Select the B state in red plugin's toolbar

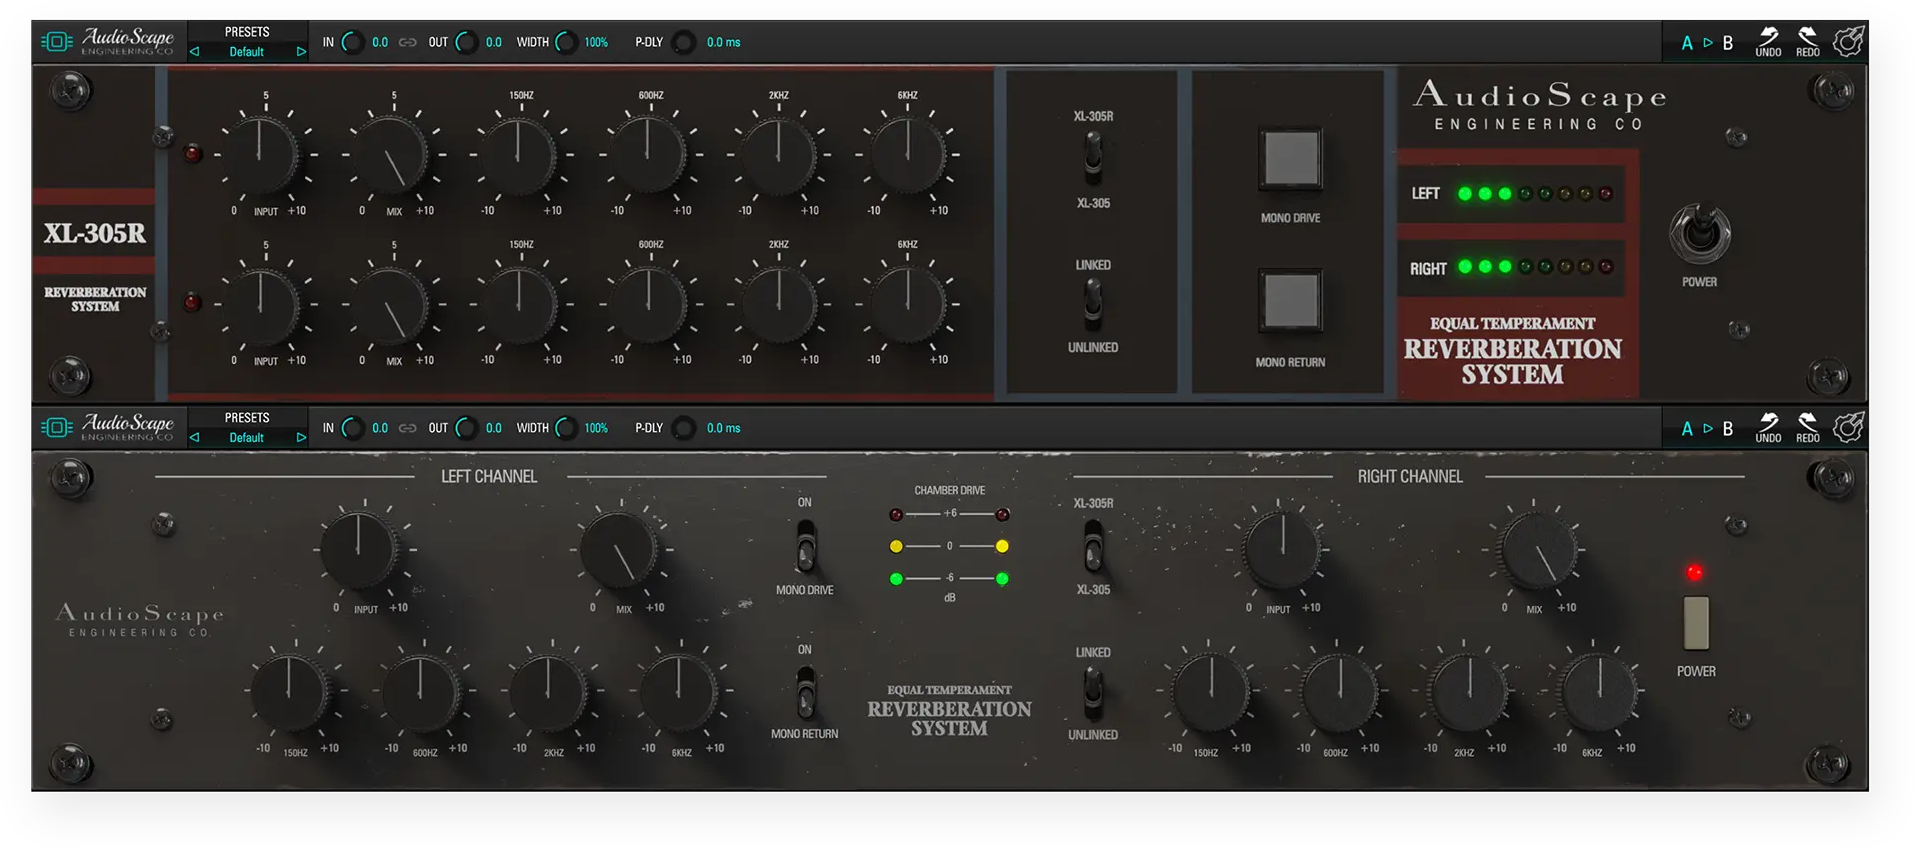pyautogui.click(x=1727, y=43)
